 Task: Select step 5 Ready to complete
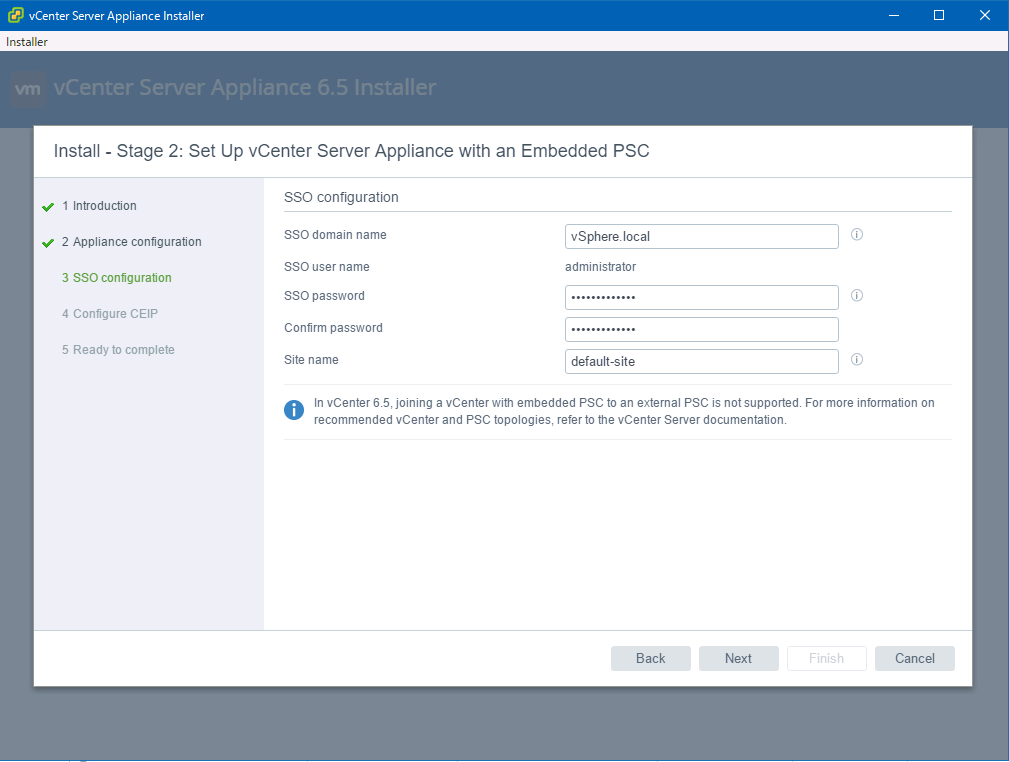tap(118, 350)
